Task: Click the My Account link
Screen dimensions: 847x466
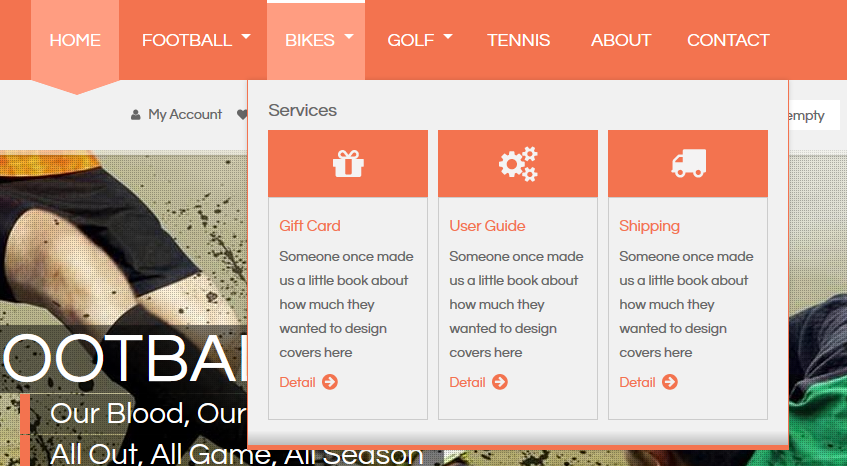Action: coord(185,114)
